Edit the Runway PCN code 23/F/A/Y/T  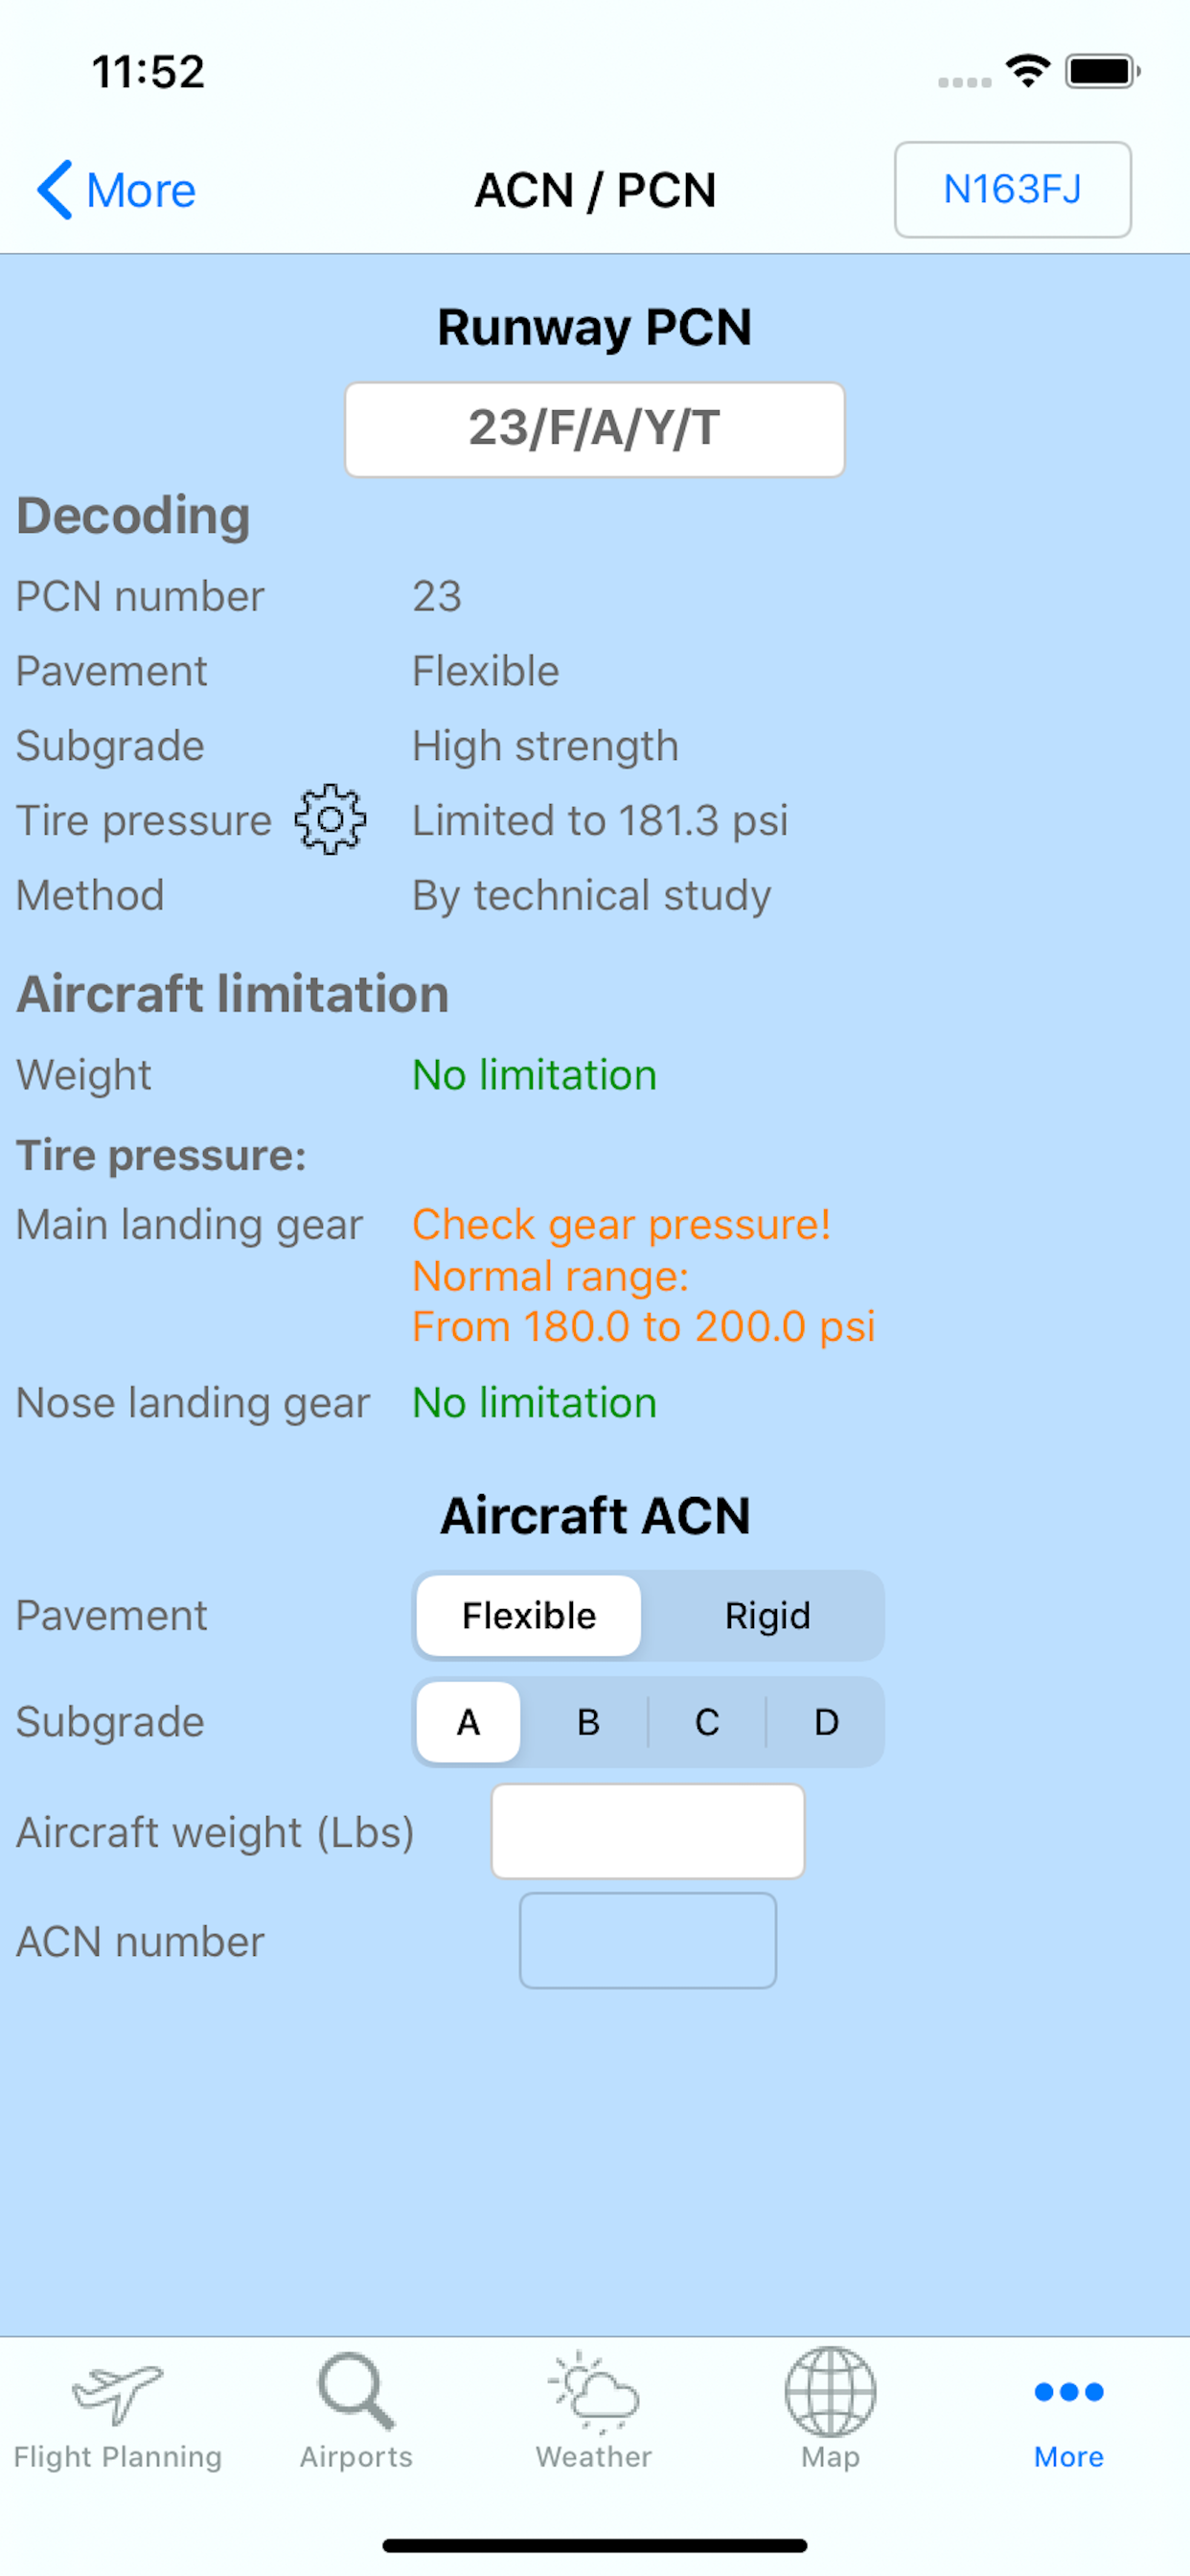click(x=594, y=429)
